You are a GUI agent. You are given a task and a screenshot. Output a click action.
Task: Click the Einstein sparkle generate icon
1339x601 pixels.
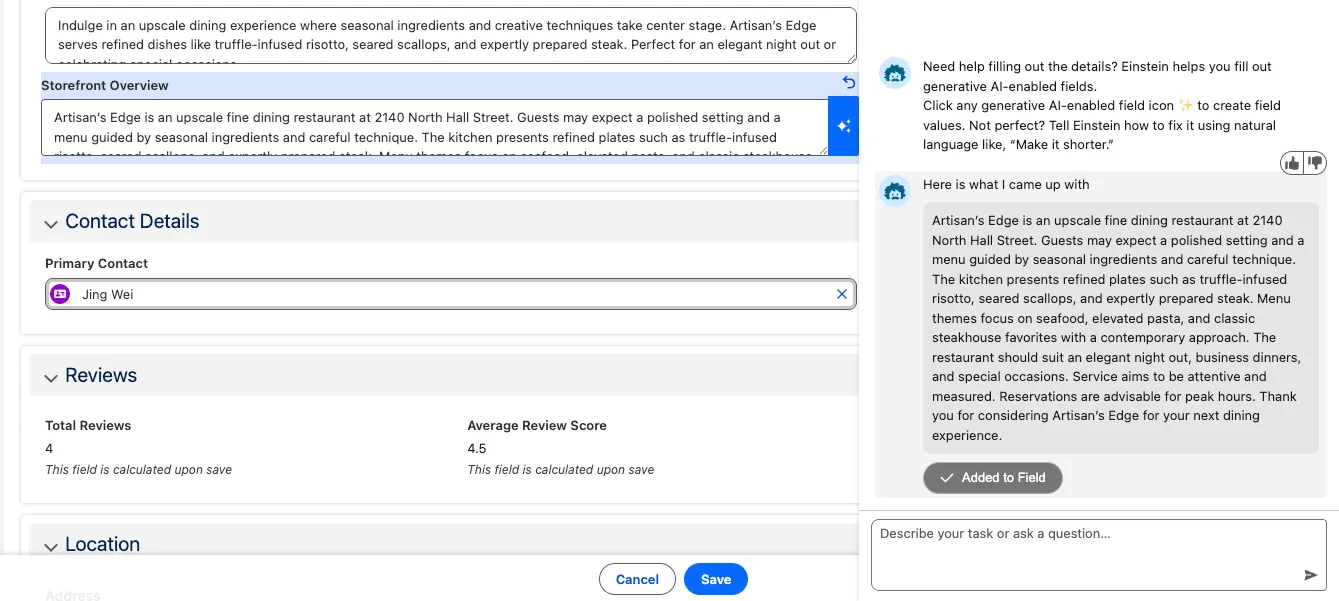[x=843, y=126]
